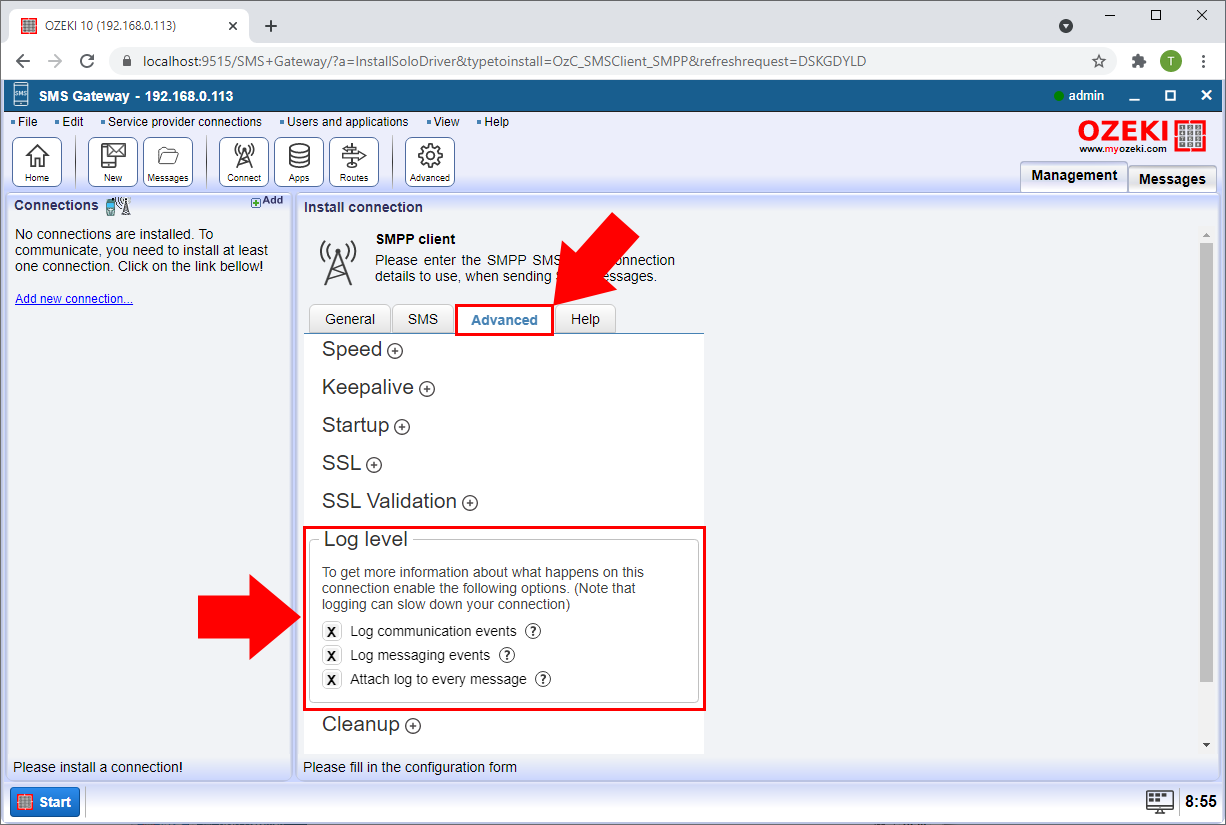The height and width of the screenshot is (825, 1226).
Task: Click the Connect antenna toolbar icon
Action: point(244,161)
